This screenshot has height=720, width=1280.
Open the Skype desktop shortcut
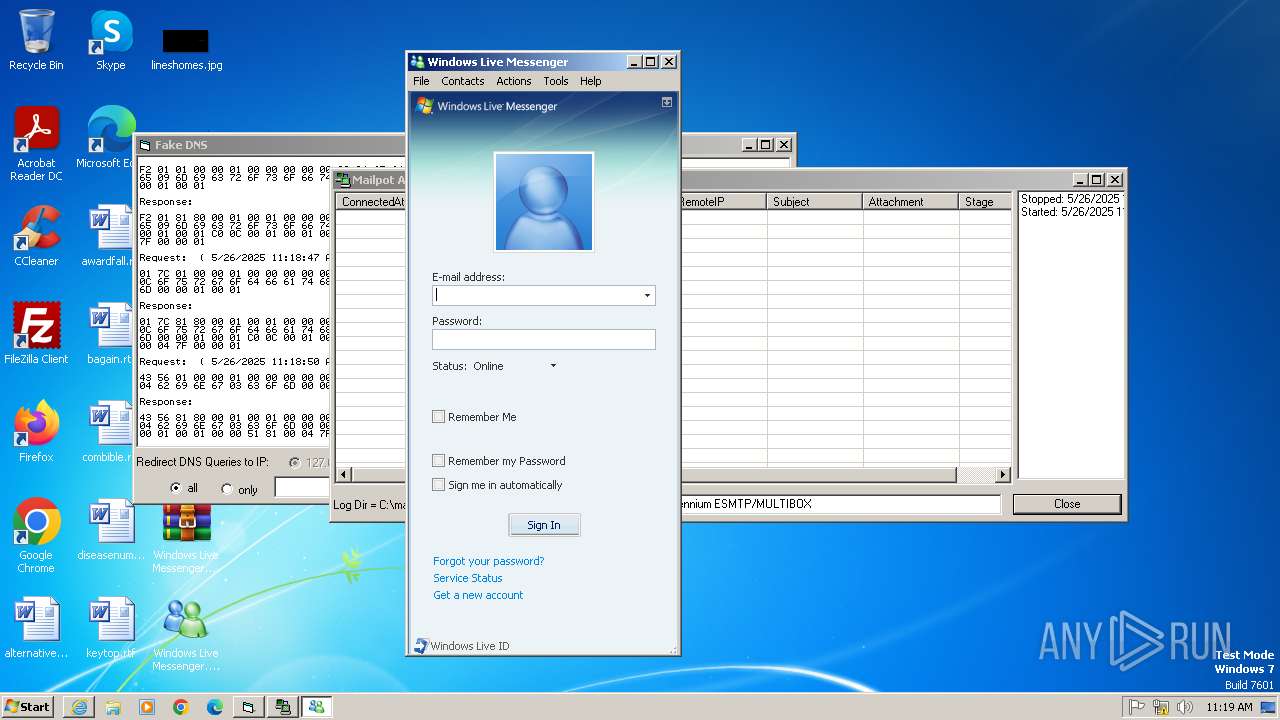110,40
